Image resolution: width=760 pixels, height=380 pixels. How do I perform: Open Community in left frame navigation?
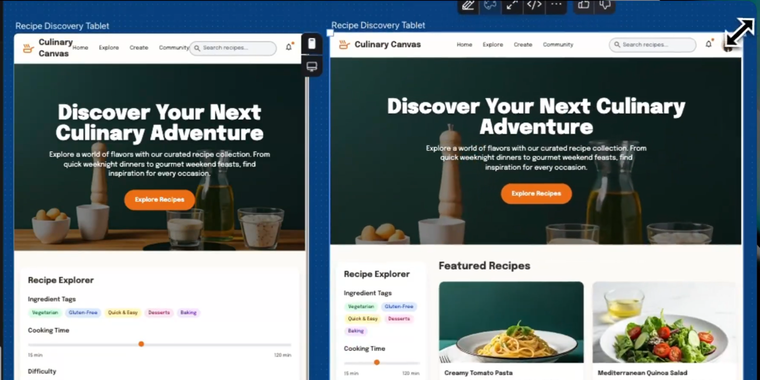pyautogui.click(x=174, y=48)
